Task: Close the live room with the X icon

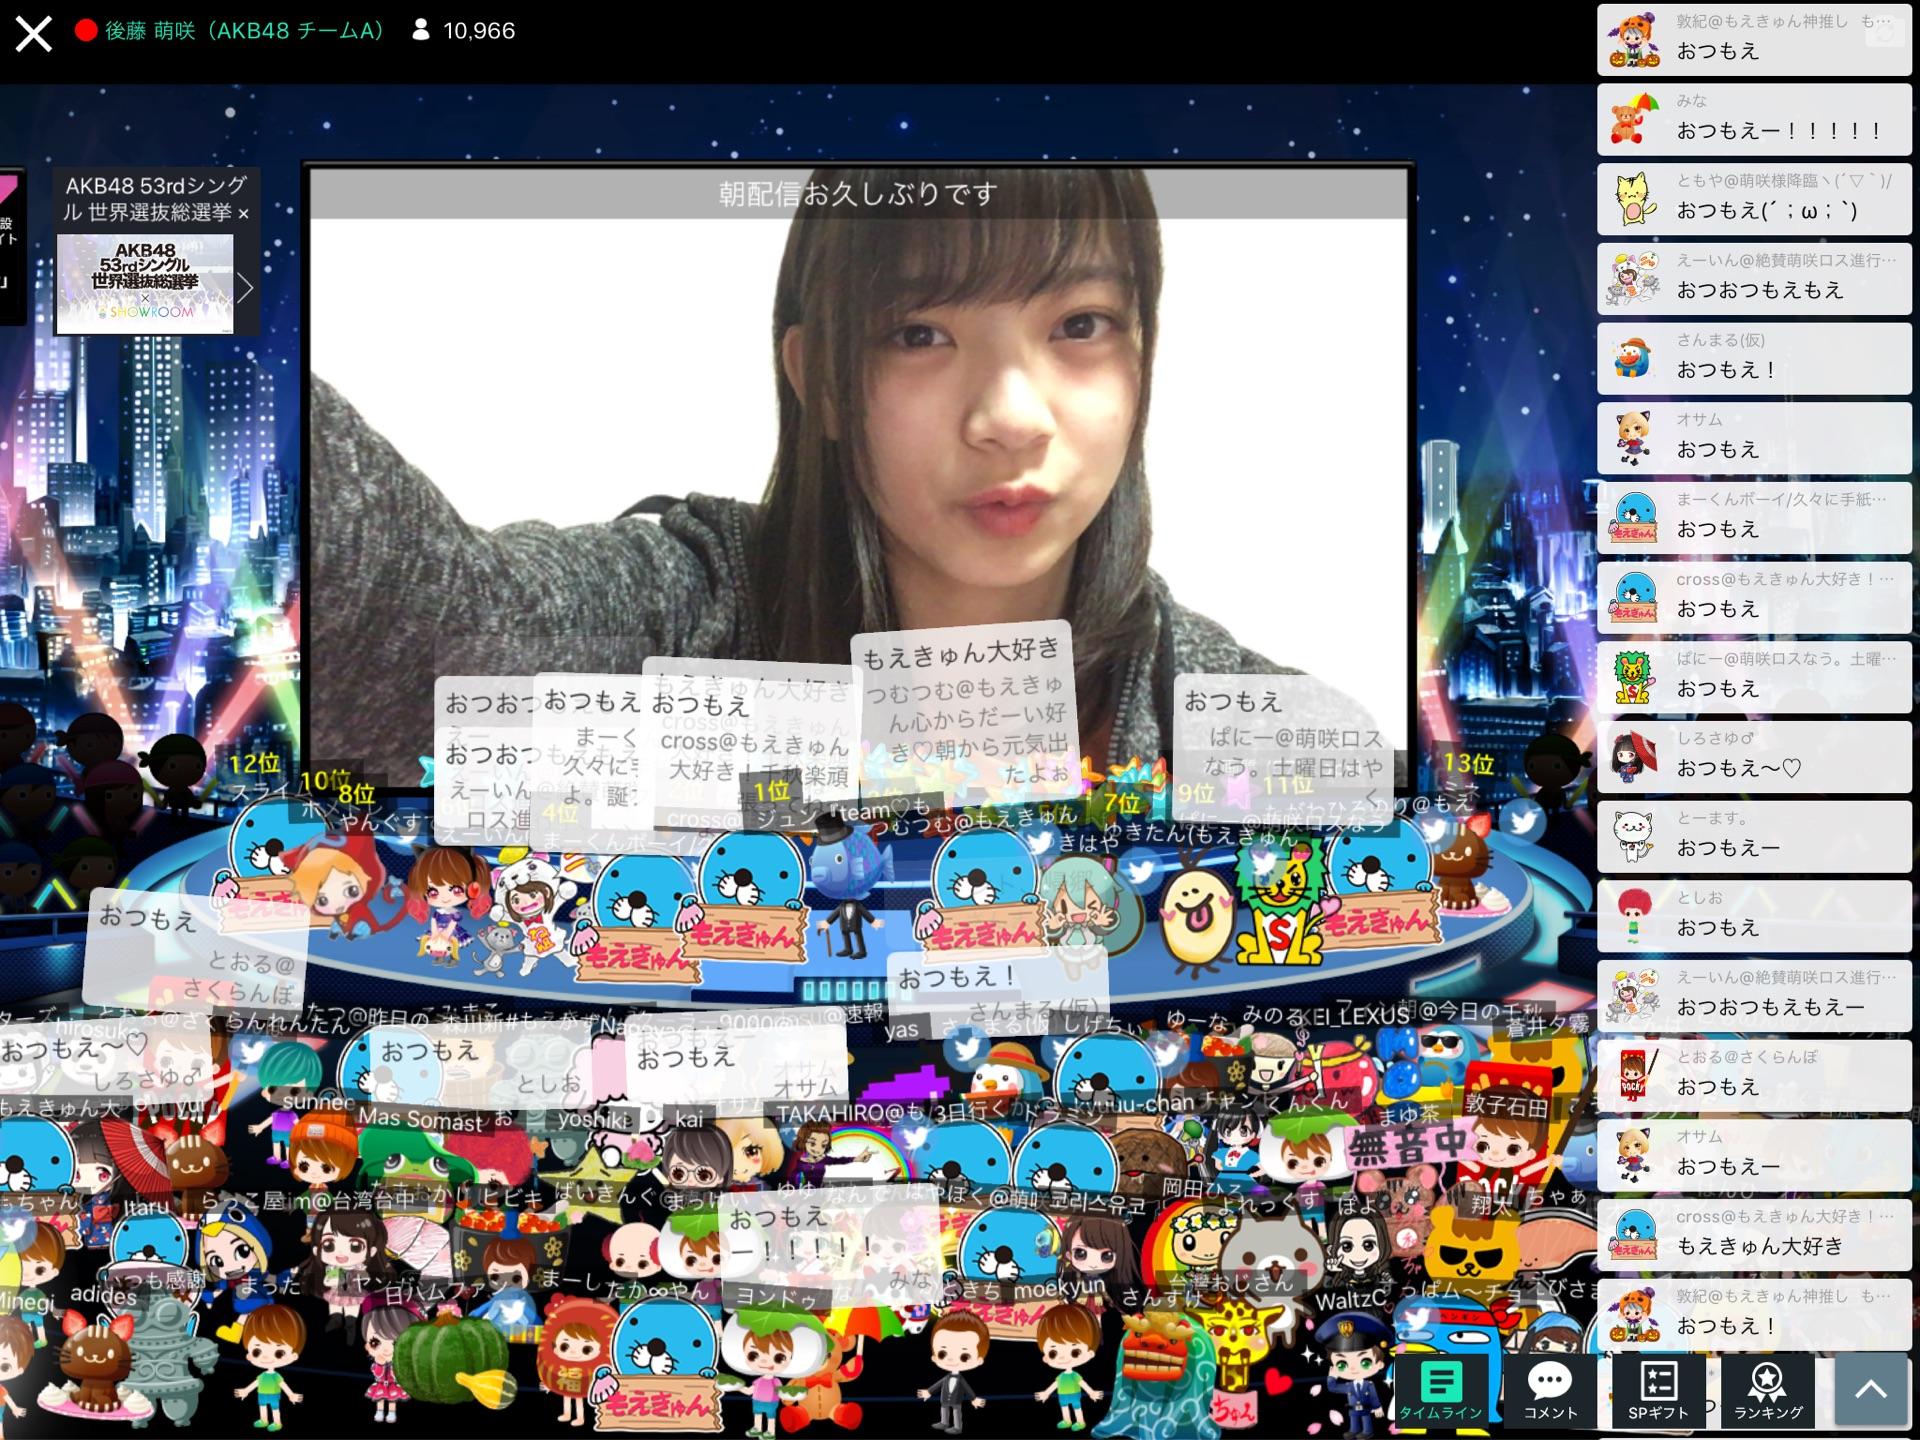Action: pyautogui.click(x=33, y=34)
